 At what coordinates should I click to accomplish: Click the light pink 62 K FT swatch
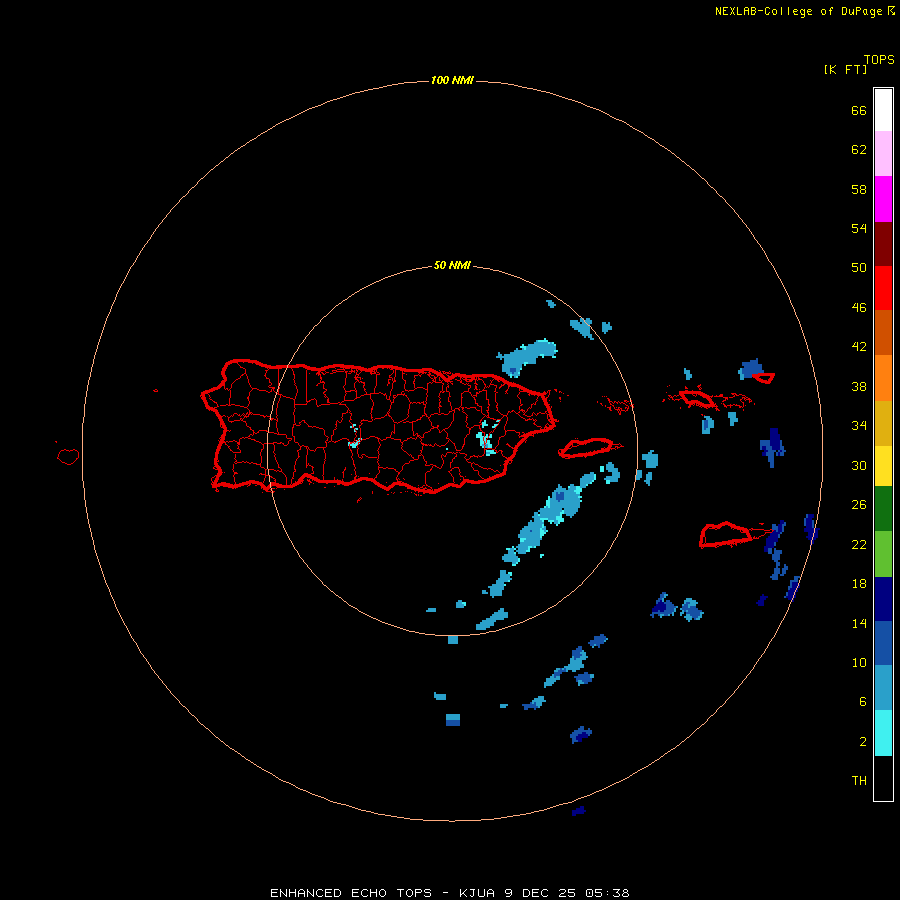883,154
